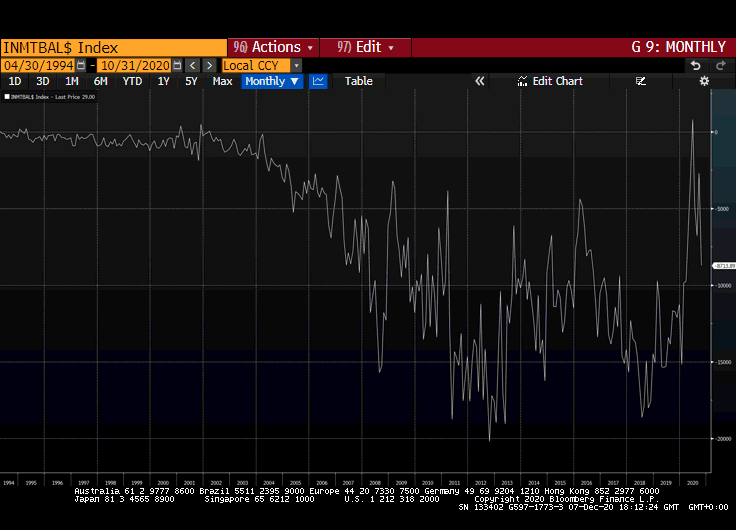Select the YTD range option
This screenshot has height=530, width=736.
(x=132, y=81)
